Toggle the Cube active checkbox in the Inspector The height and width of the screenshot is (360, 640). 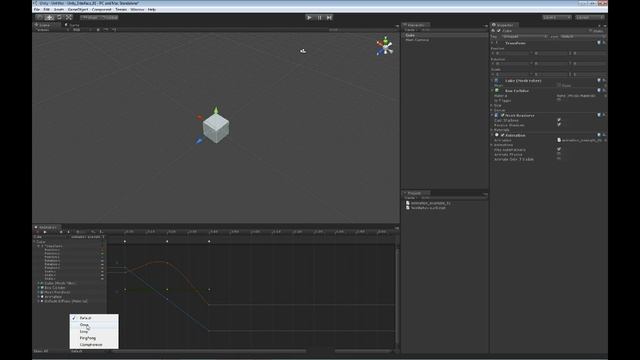tap(499, 31)
